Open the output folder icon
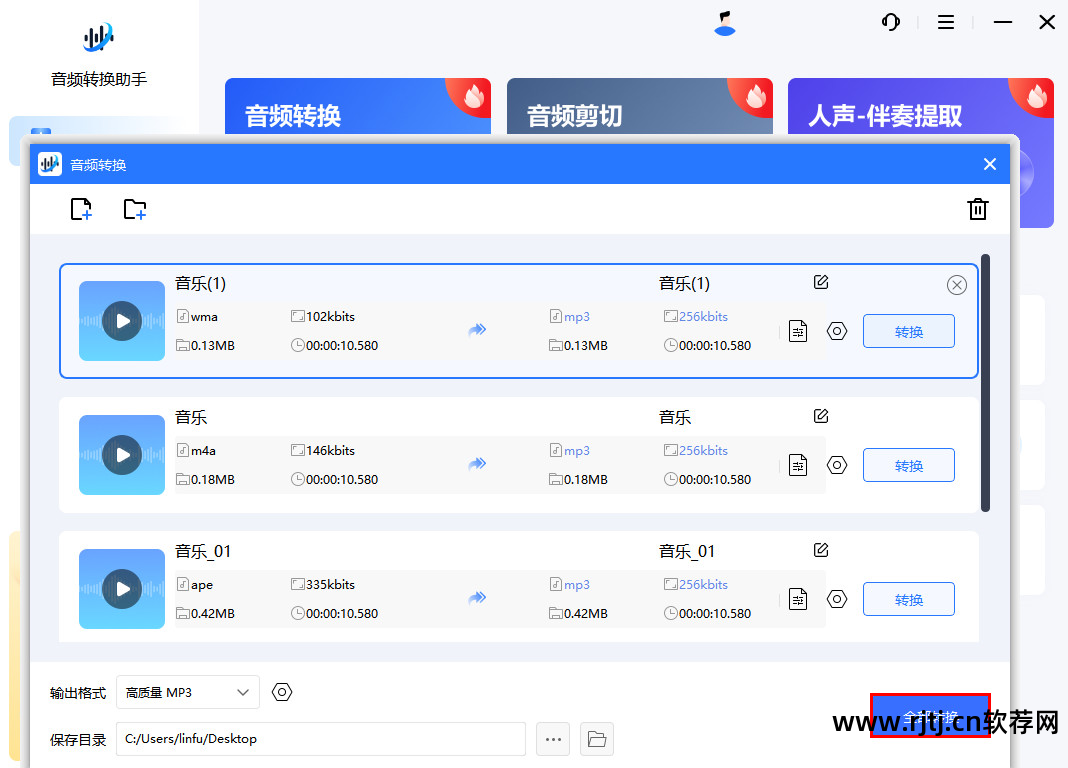This screenshot has height=768, width=1068. [597, 739]
